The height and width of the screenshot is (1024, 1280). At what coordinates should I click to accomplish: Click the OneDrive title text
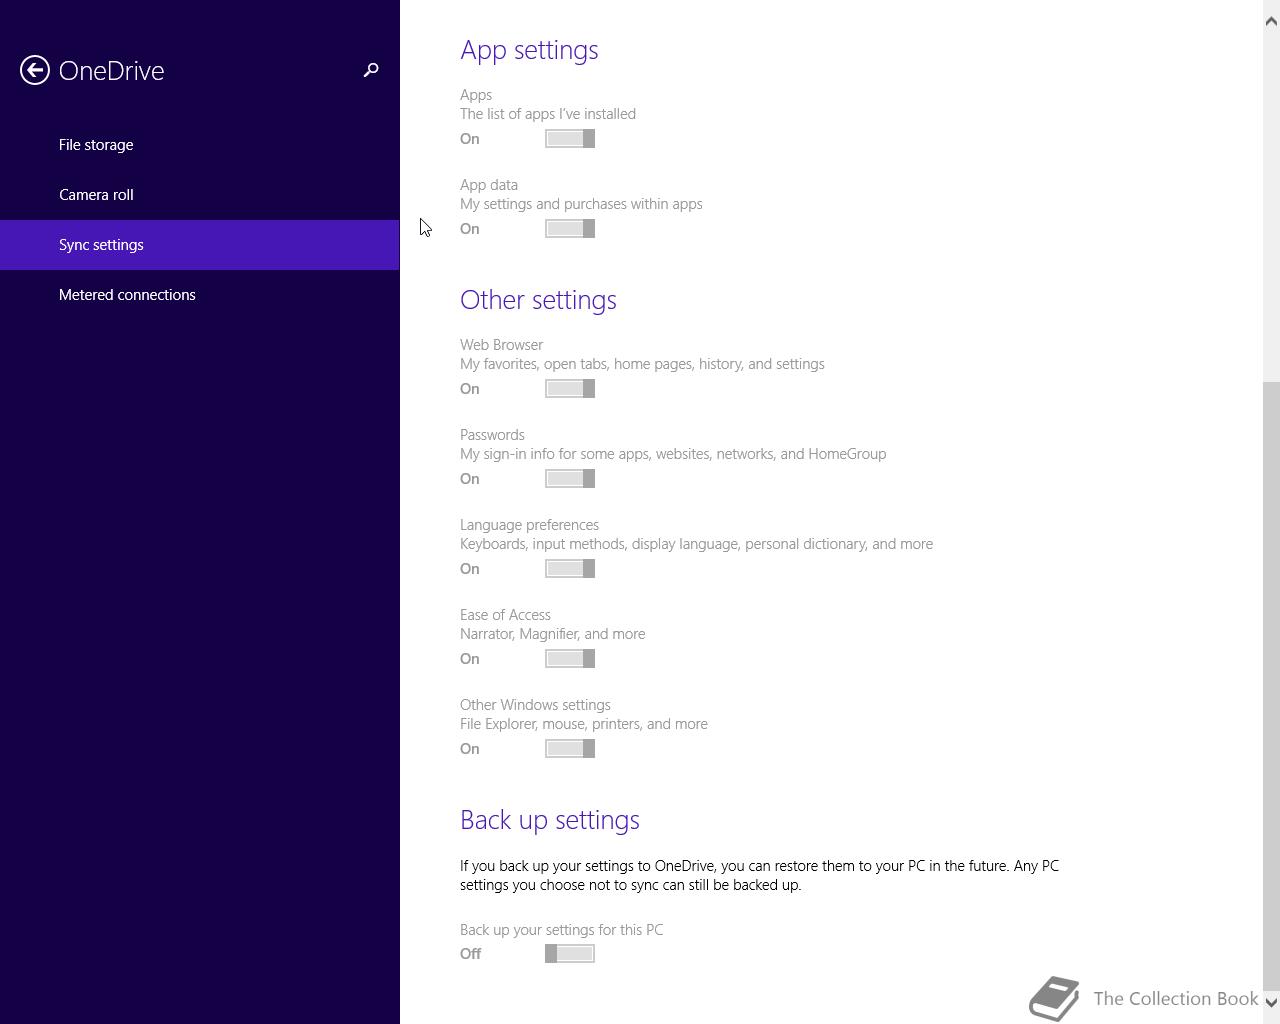(111, 71)
